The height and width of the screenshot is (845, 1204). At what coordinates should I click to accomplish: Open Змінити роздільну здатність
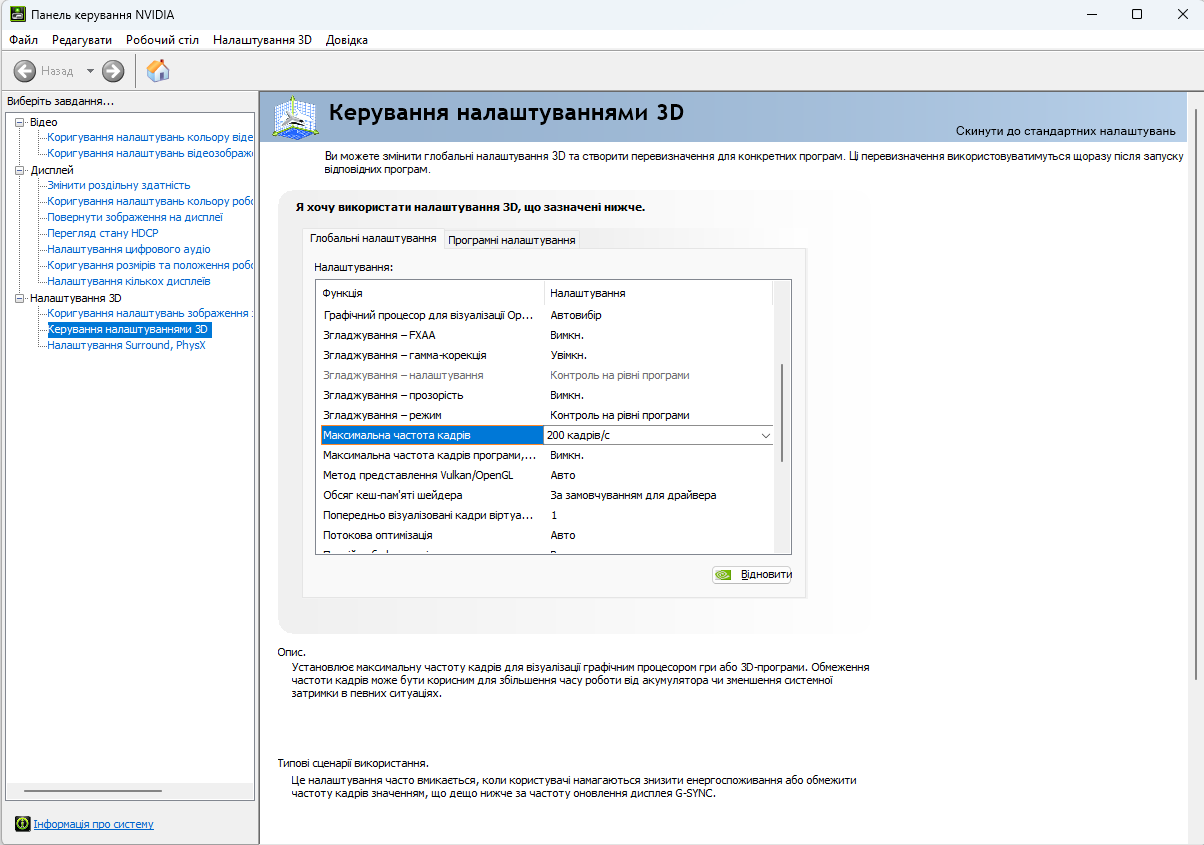(x=119, y=185)
